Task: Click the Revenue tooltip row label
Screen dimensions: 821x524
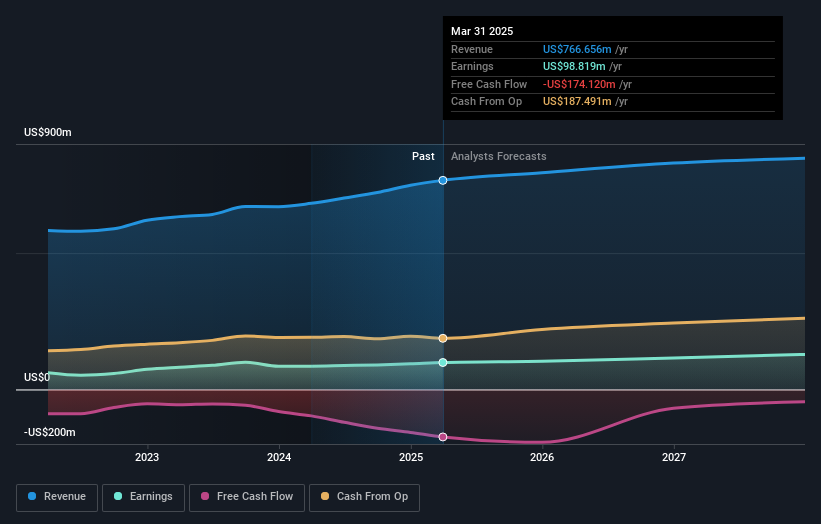Action: click(x=472, y=49)
